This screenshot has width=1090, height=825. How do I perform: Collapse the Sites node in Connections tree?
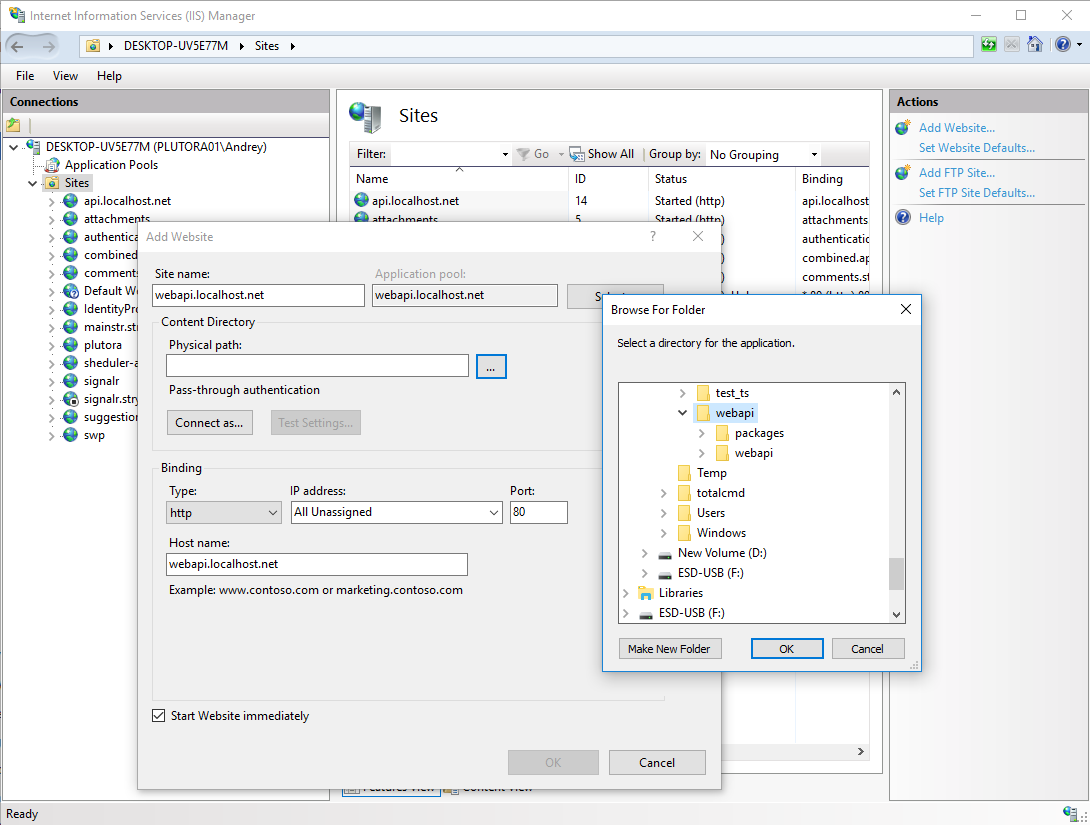click(x=32, y=183)
